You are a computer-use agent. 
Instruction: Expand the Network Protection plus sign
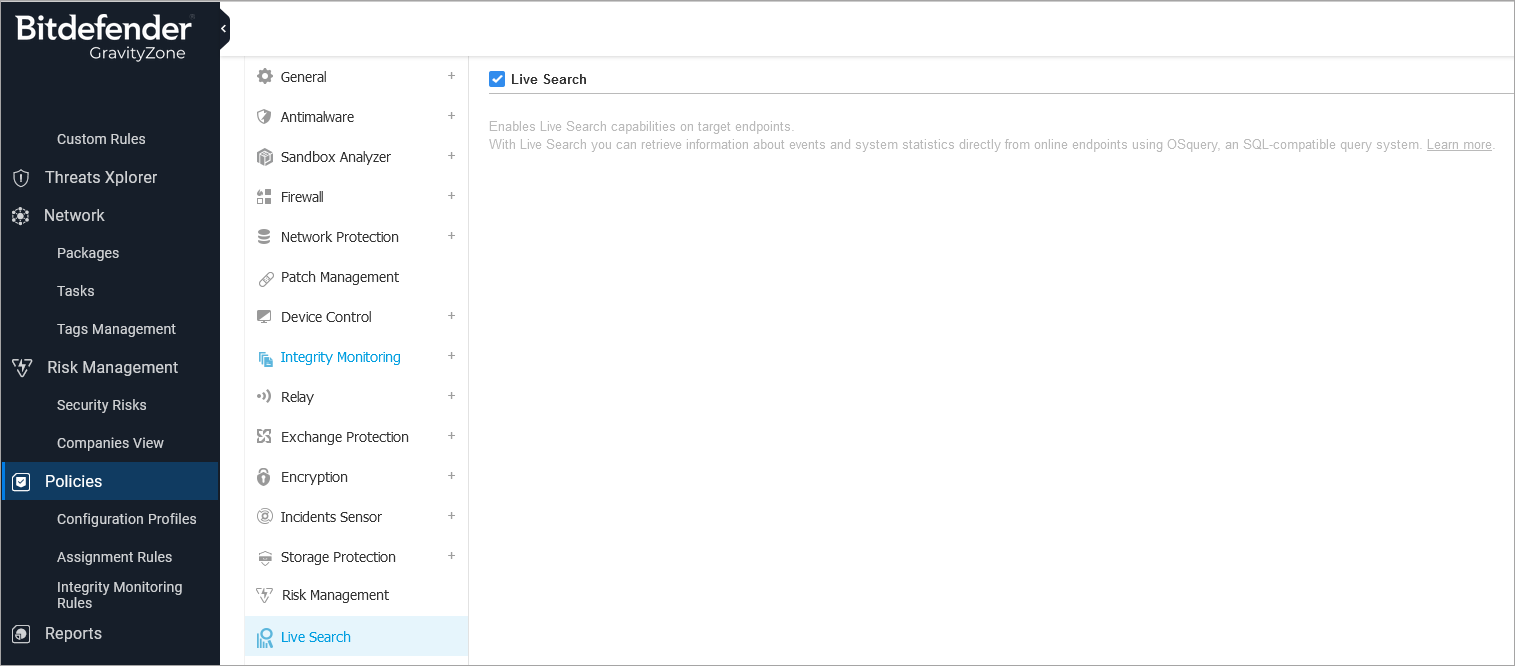pyautogui.click(x=451, y=236)
